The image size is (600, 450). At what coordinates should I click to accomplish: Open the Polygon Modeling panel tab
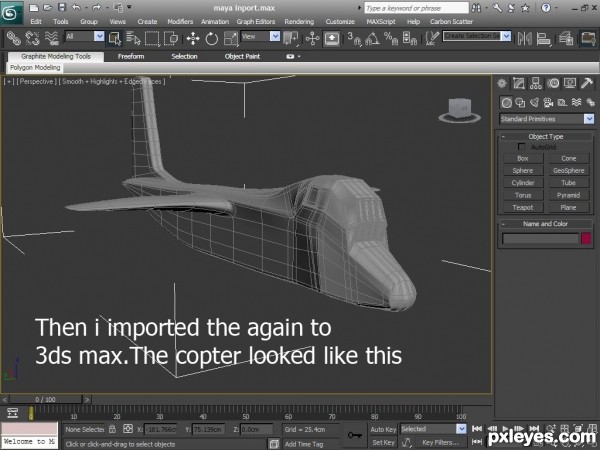pyautogui.click(x=35, y=68)
